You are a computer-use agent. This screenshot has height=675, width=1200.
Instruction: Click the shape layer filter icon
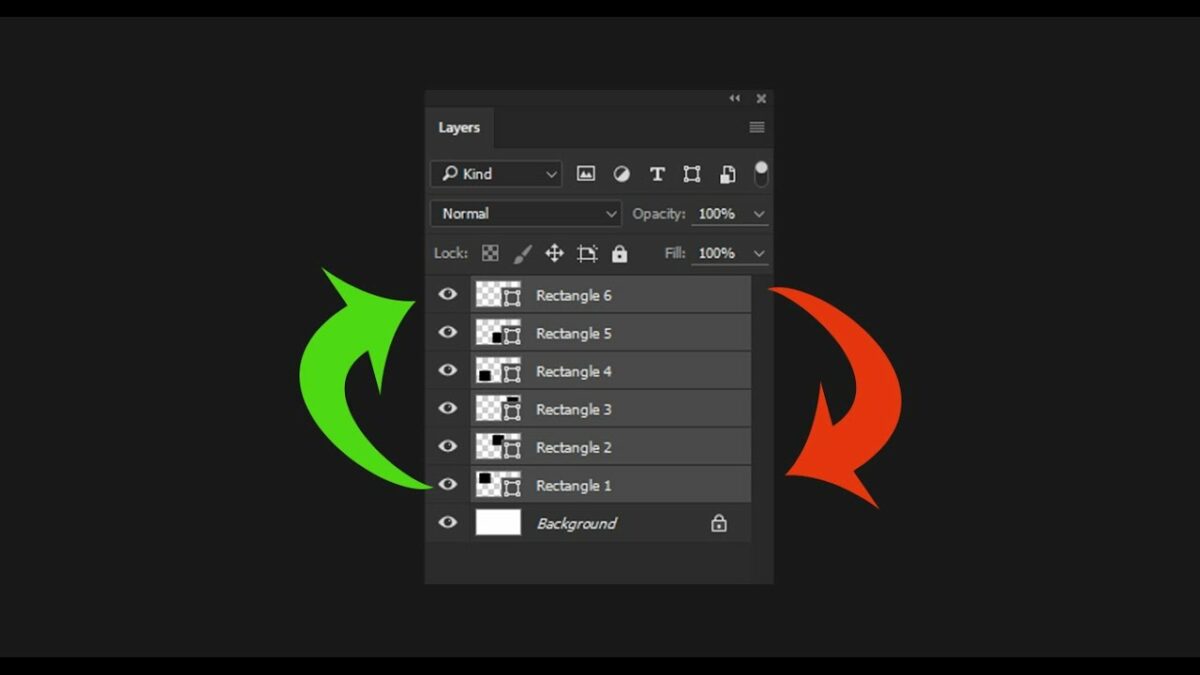tap(692, 174)
